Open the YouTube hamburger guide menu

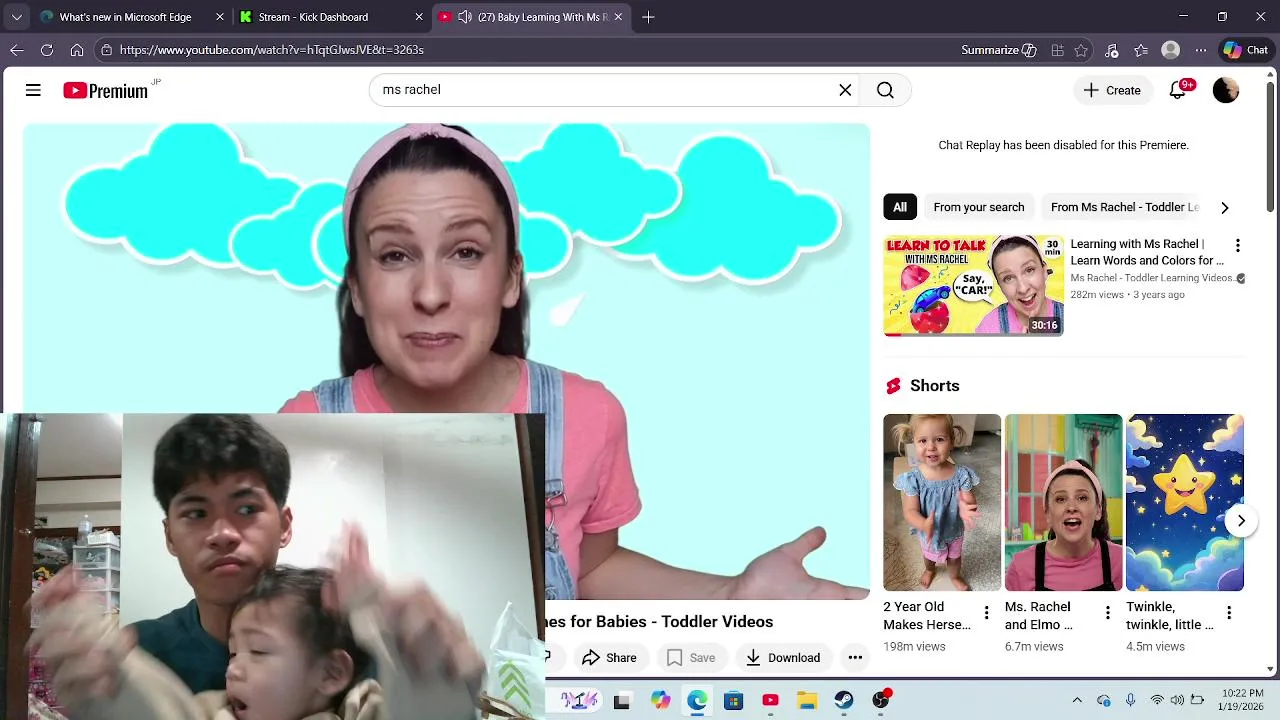(33, 90)
